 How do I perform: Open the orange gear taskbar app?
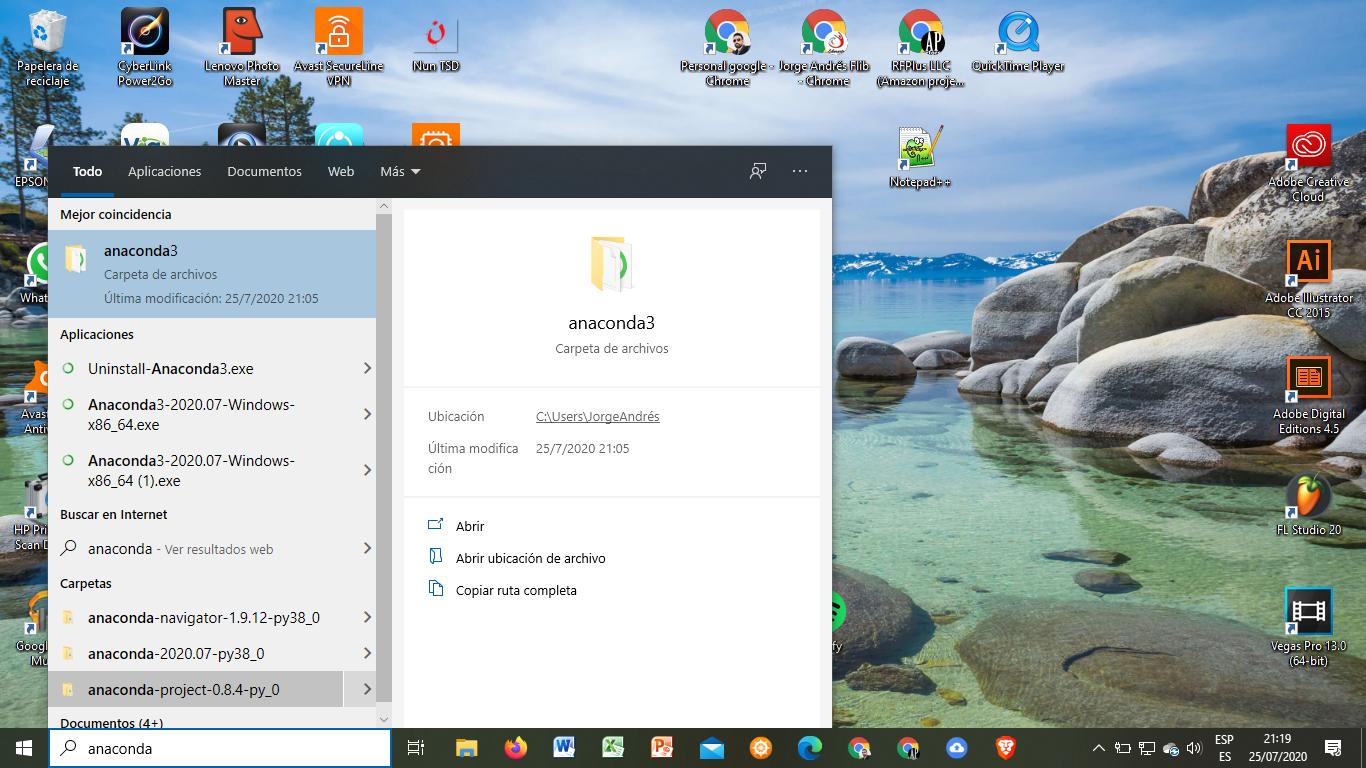(760, 748)
